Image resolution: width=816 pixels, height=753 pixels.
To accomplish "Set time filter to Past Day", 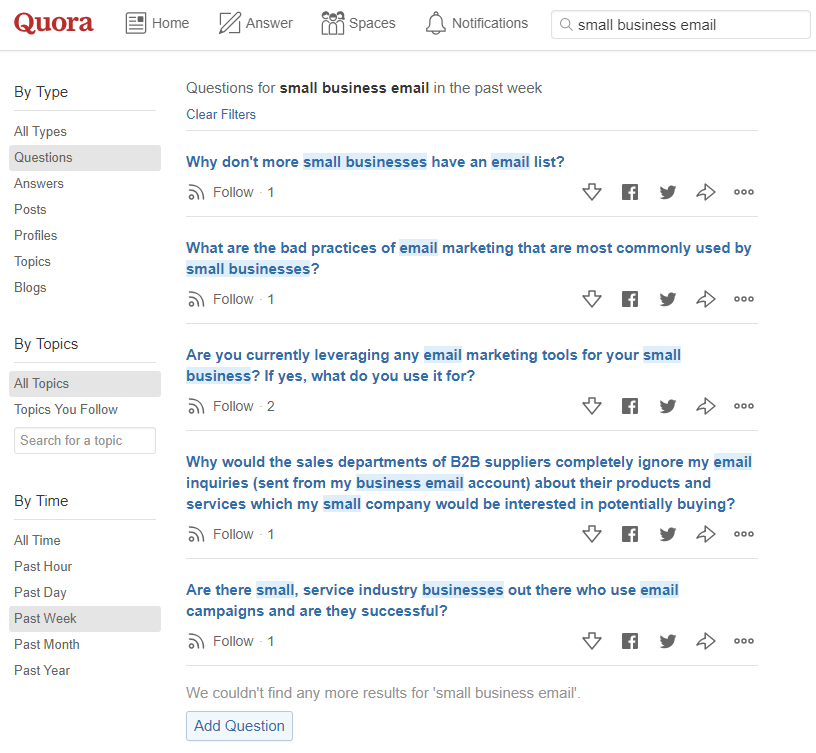I will click(x=41, y=593).
